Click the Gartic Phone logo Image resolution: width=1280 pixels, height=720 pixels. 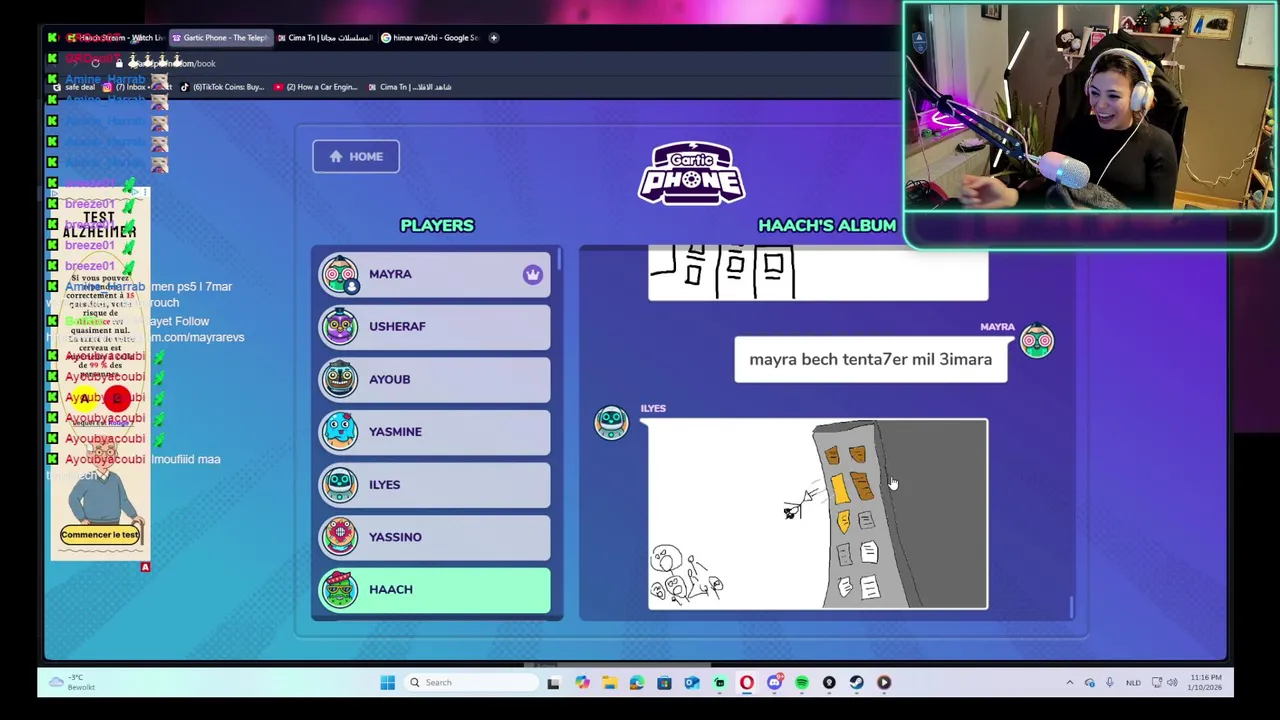(x=691, y=173)
